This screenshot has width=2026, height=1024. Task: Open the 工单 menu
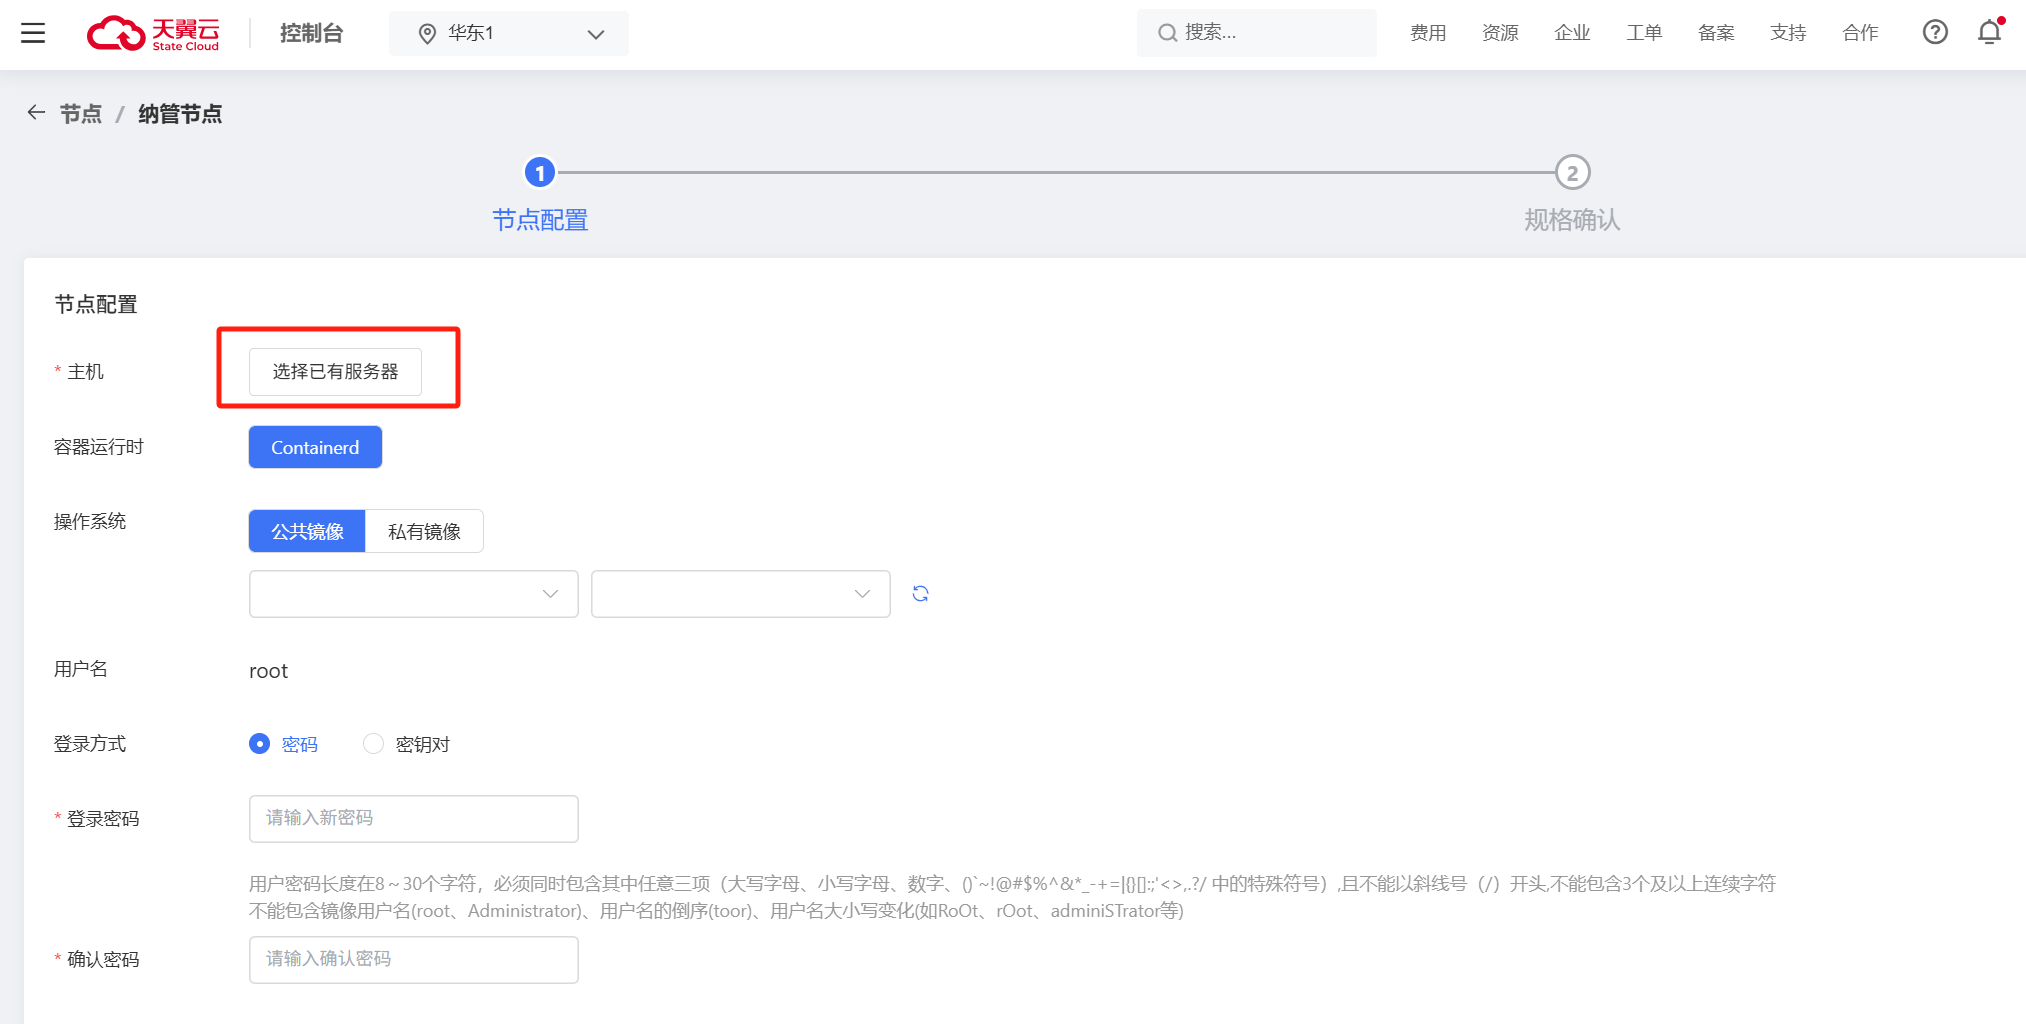(1643, 33)
